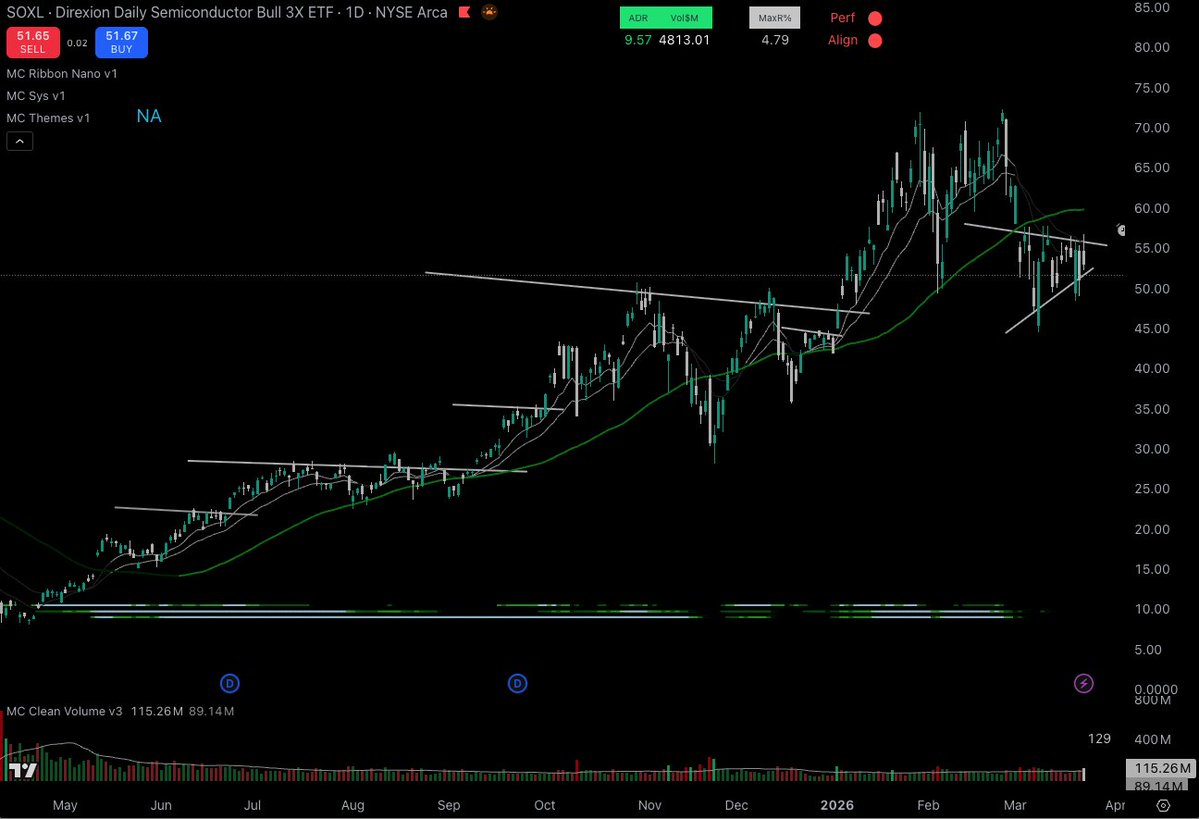
Task: Click the 30.00 price scale label
Action: 1152,449
